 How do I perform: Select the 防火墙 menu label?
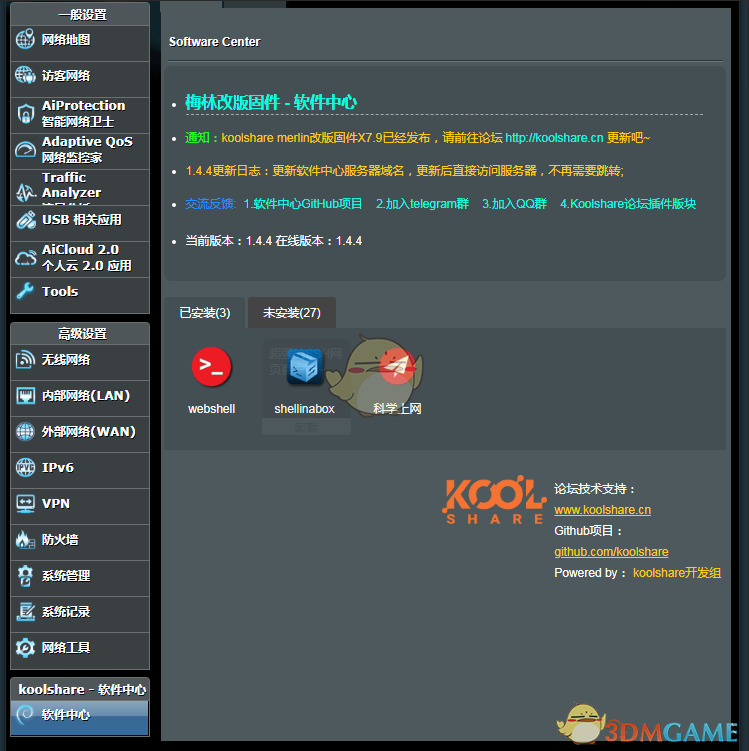60,540
